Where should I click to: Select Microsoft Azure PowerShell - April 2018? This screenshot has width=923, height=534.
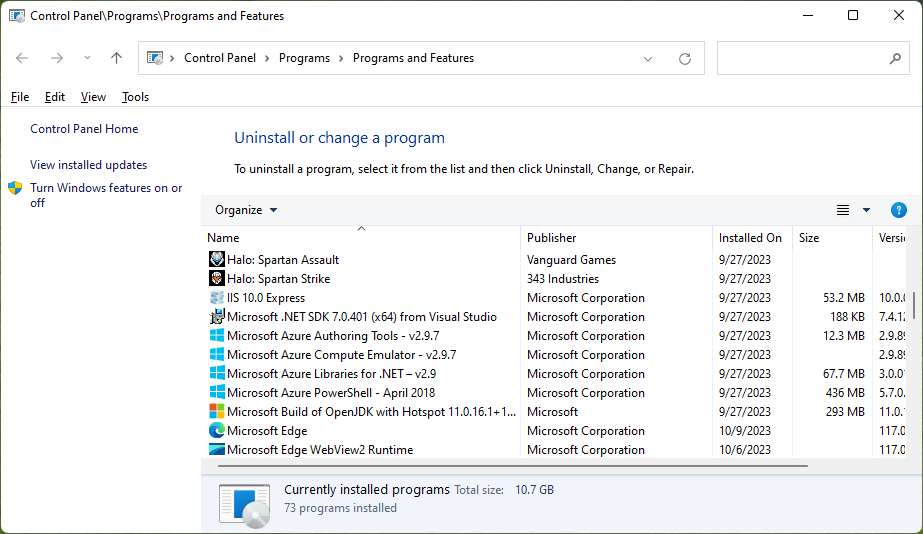pyautogui.click(x=331, y=392)
